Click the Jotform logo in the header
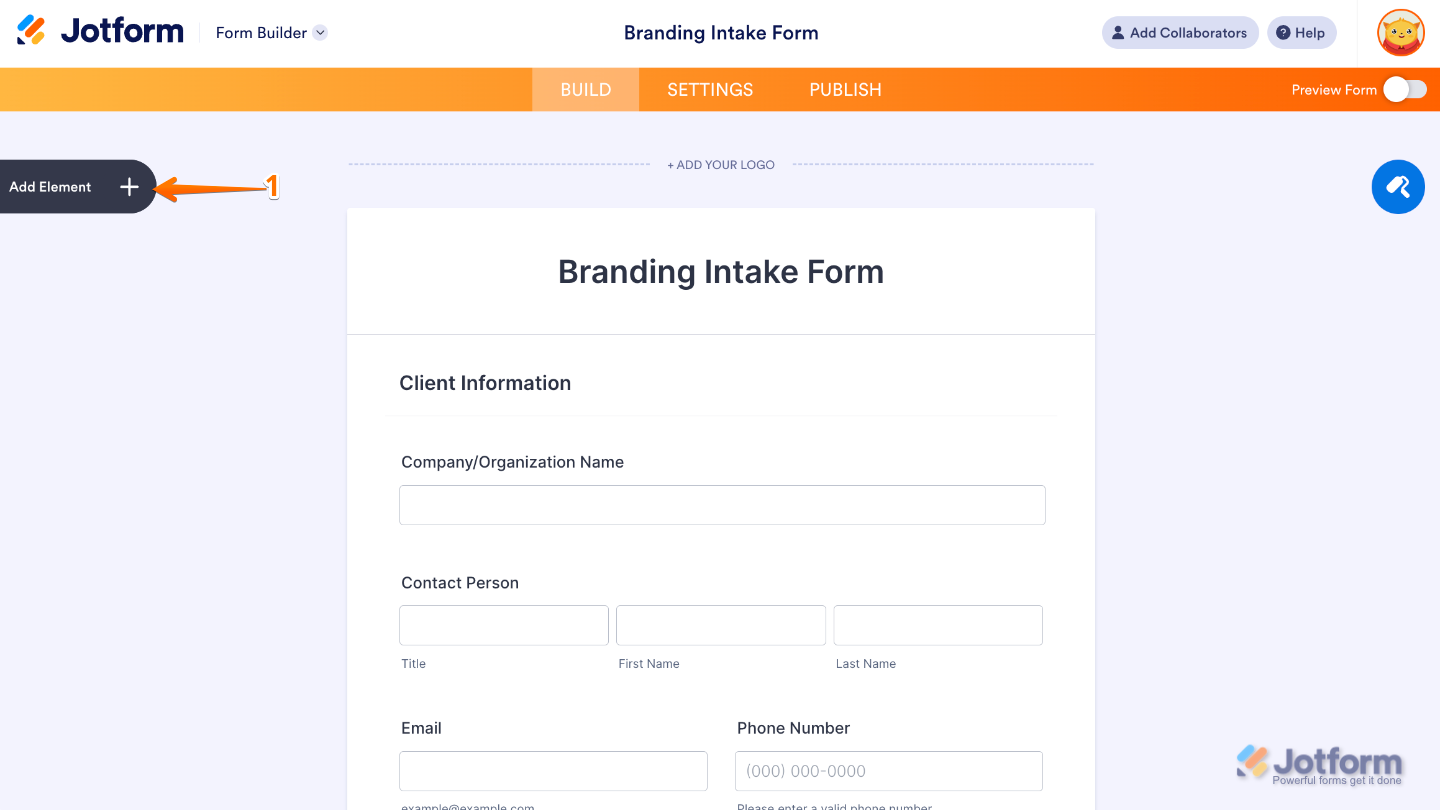 98,30
